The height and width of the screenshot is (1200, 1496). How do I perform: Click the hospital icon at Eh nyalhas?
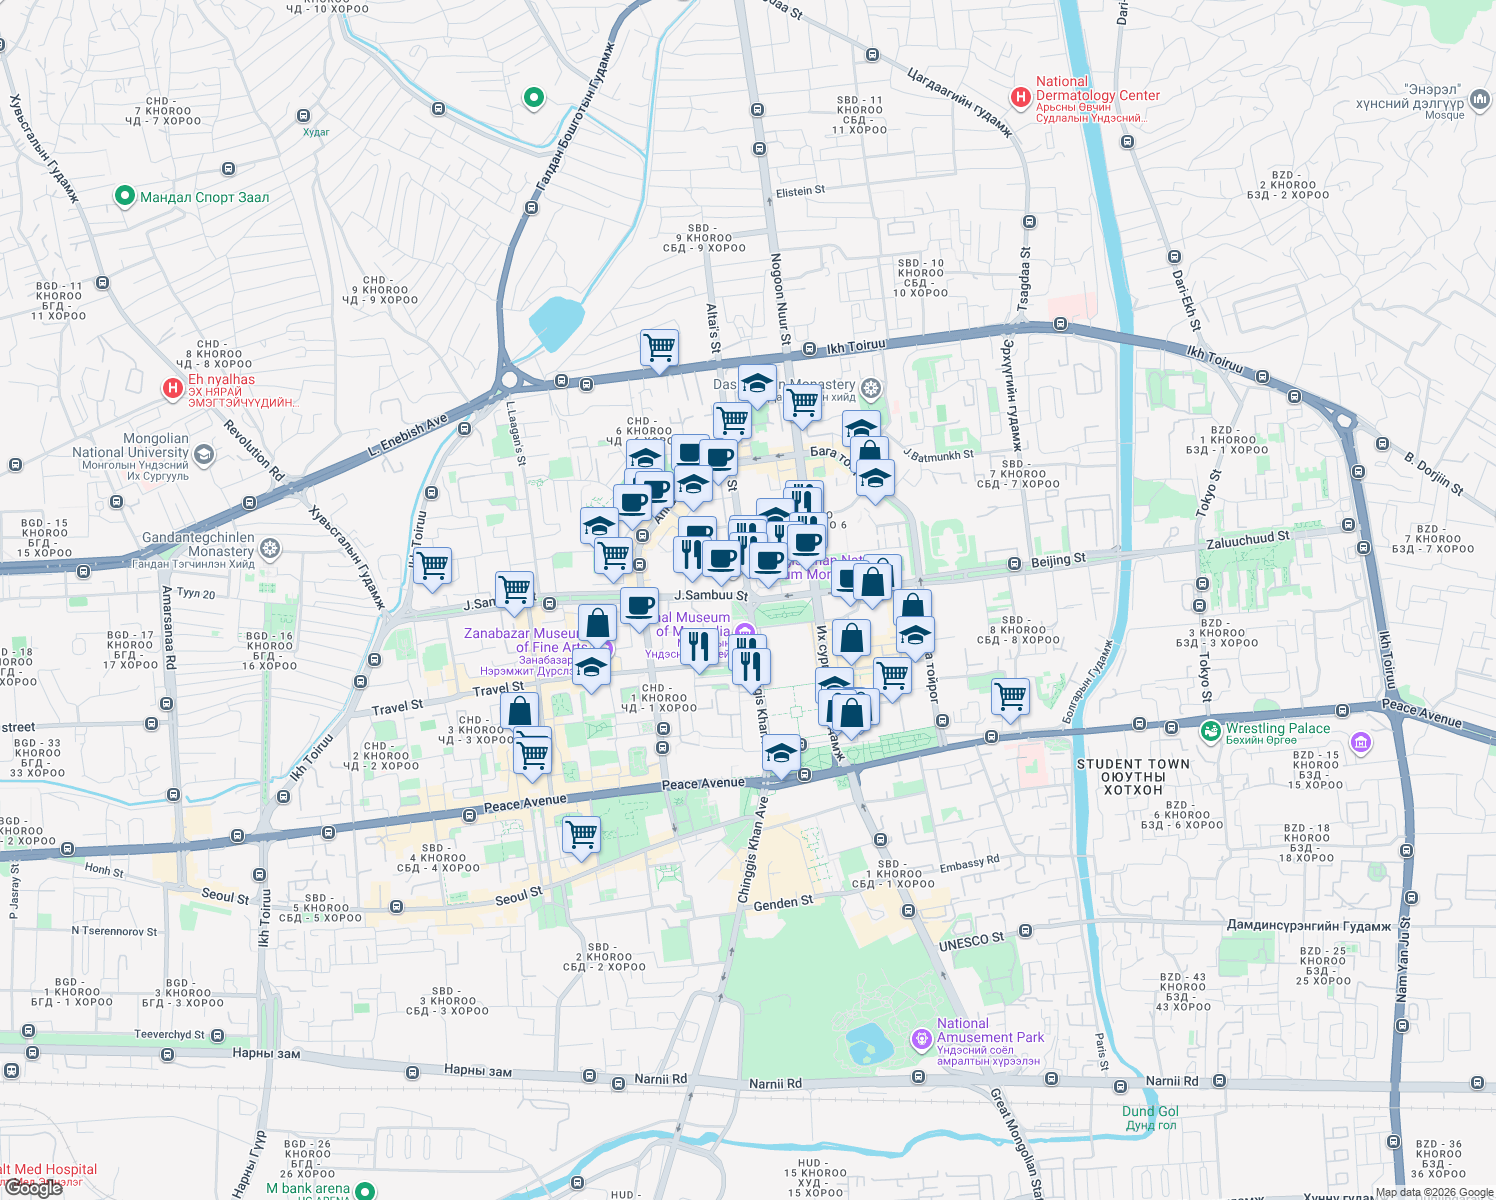point(172,387)
